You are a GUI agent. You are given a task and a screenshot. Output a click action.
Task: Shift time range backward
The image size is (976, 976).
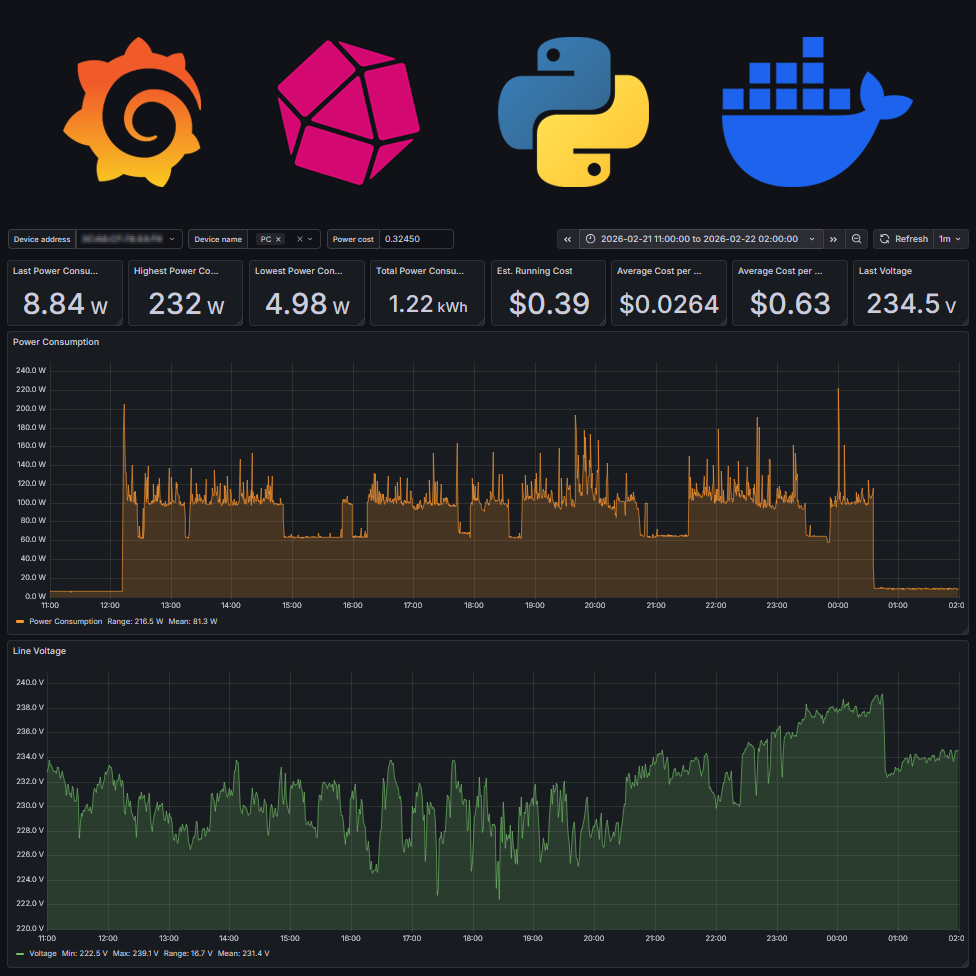pyautogui.click(x=568, y=239)
